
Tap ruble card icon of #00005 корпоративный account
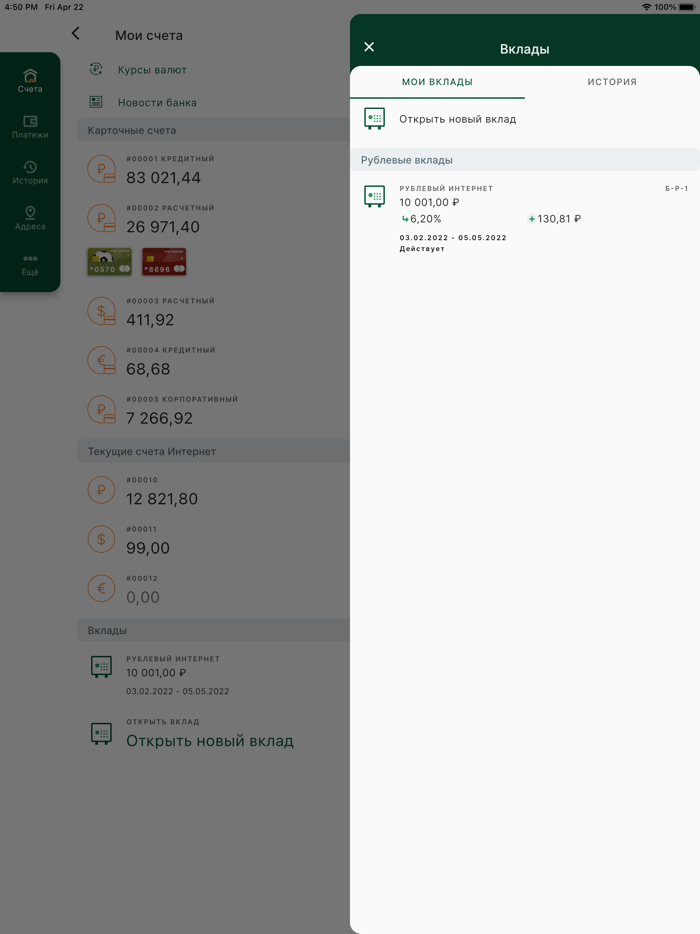pyautogui.click(x=101, y=409)
